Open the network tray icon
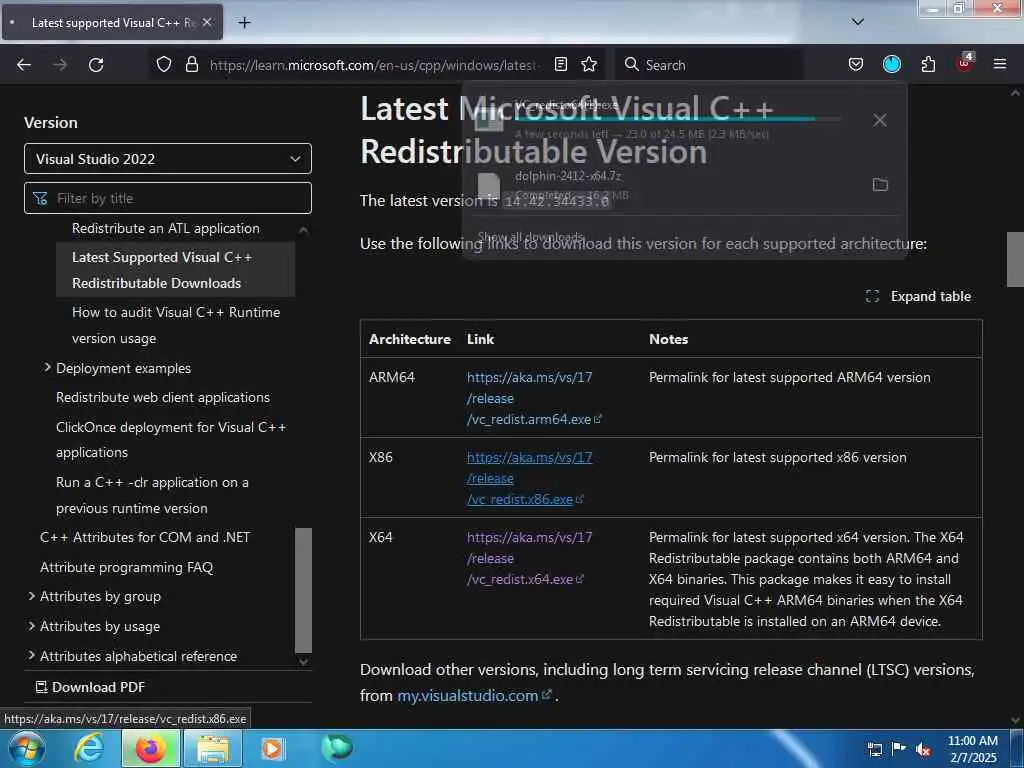The image size is (1024, 768). tap(874, 750)
